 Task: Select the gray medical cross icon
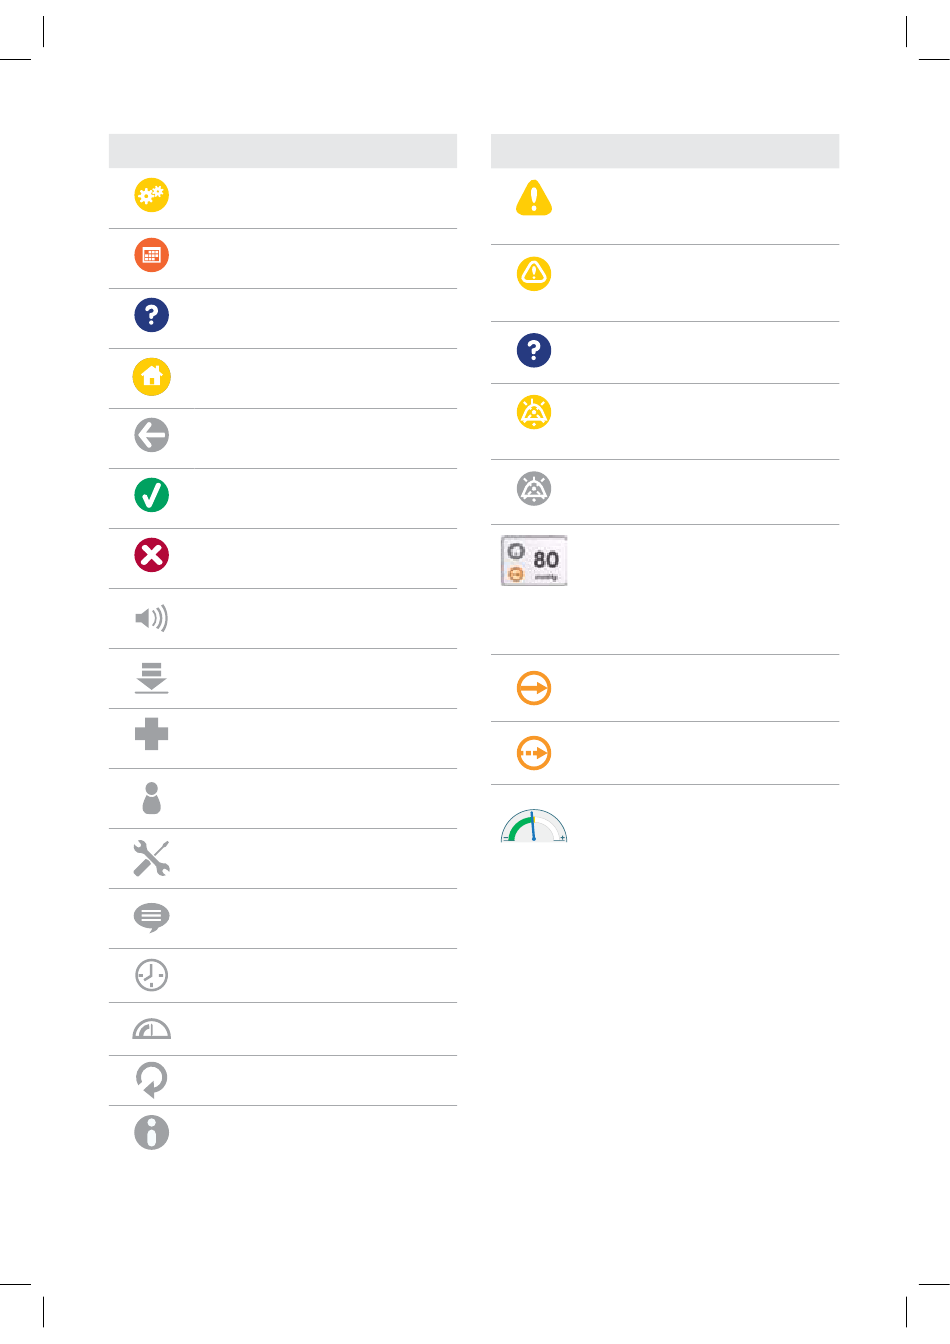pos(152,735)
